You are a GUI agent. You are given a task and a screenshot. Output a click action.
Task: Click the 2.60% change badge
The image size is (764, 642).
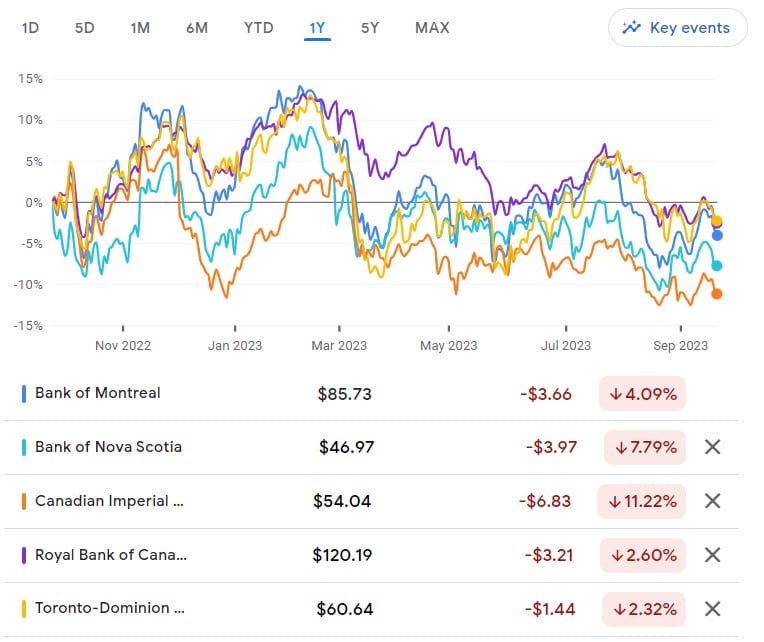643,555
